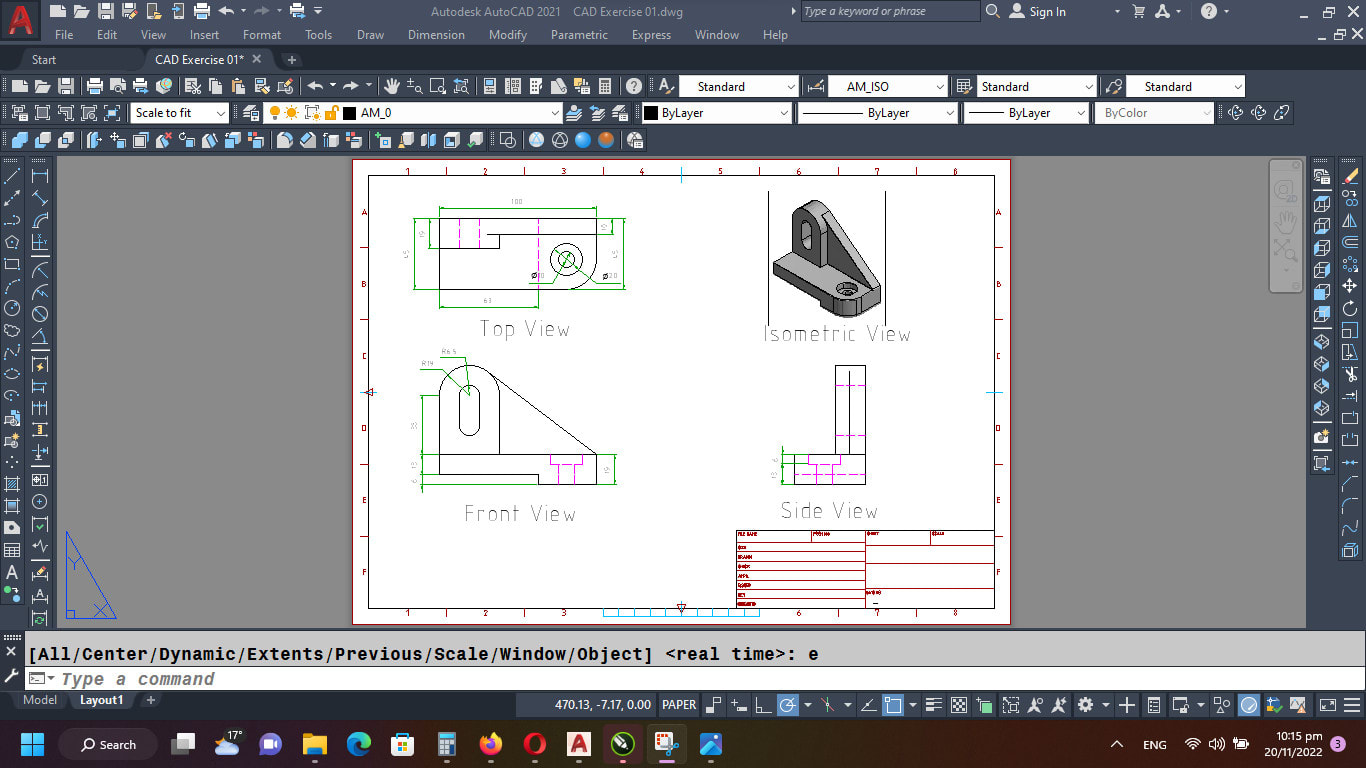Open the Dimension menu
This screenshot has width=1366, height=768.
436,34
